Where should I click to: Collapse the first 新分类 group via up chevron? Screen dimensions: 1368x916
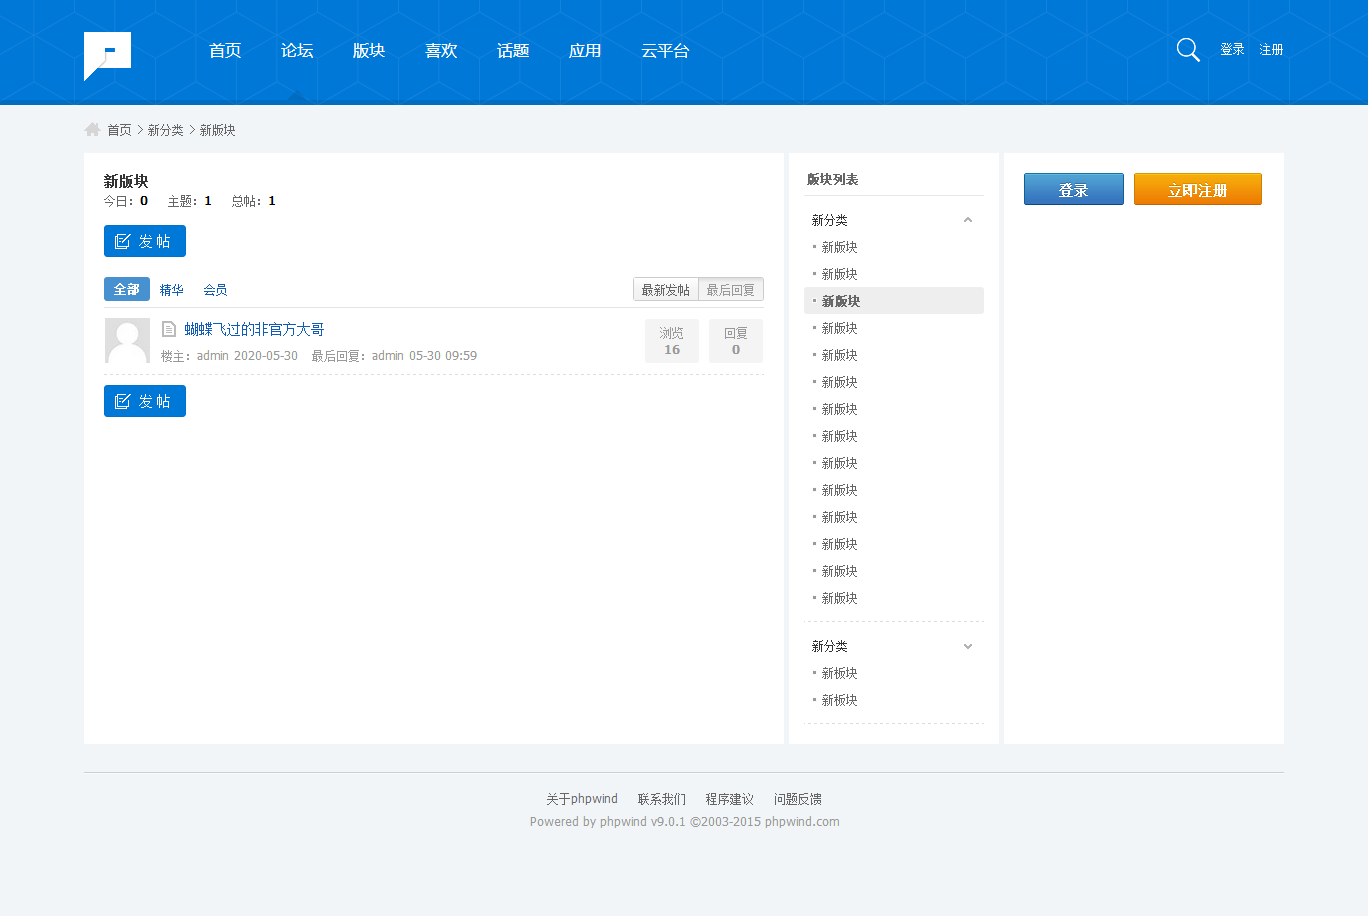(968, 220)
